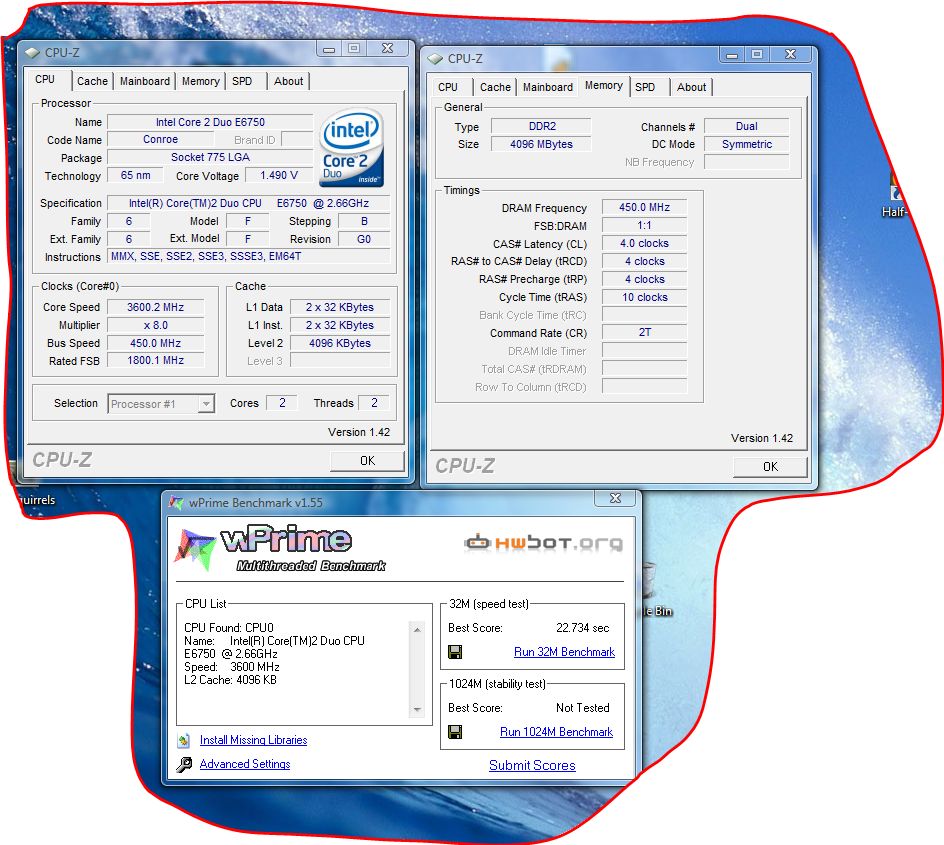
Task: Click the Install Missing Libraries icon
Action: 184,740
